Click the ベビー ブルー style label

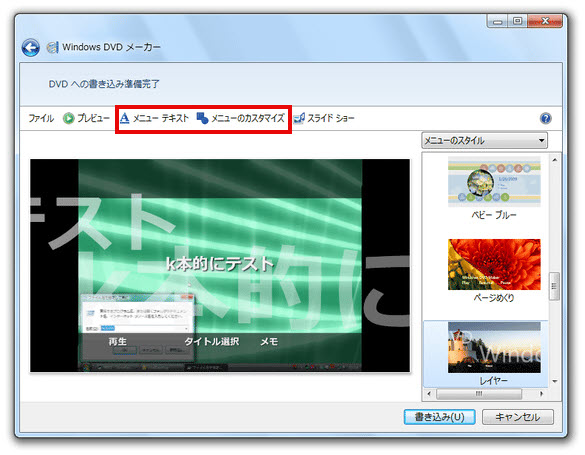(494, 215)
